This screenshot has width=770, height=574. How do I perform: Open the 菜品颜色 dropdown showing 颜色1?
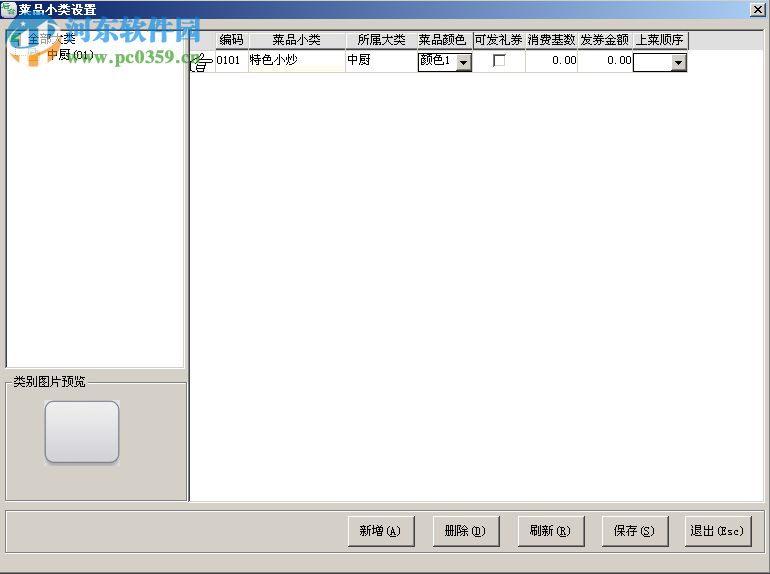tap(464, 62)
